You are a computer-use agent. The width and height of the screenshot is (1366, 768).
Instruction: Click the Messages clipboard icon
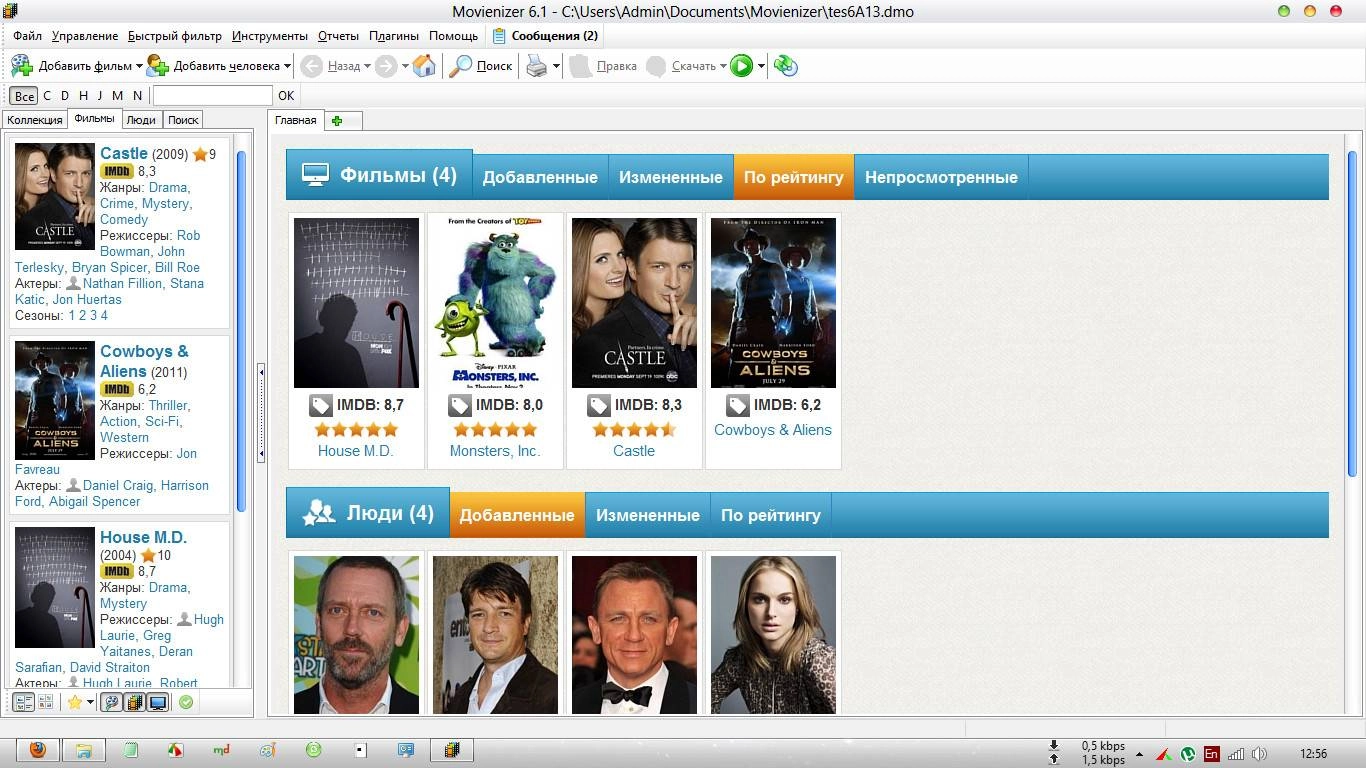click(x=499, y=36)
